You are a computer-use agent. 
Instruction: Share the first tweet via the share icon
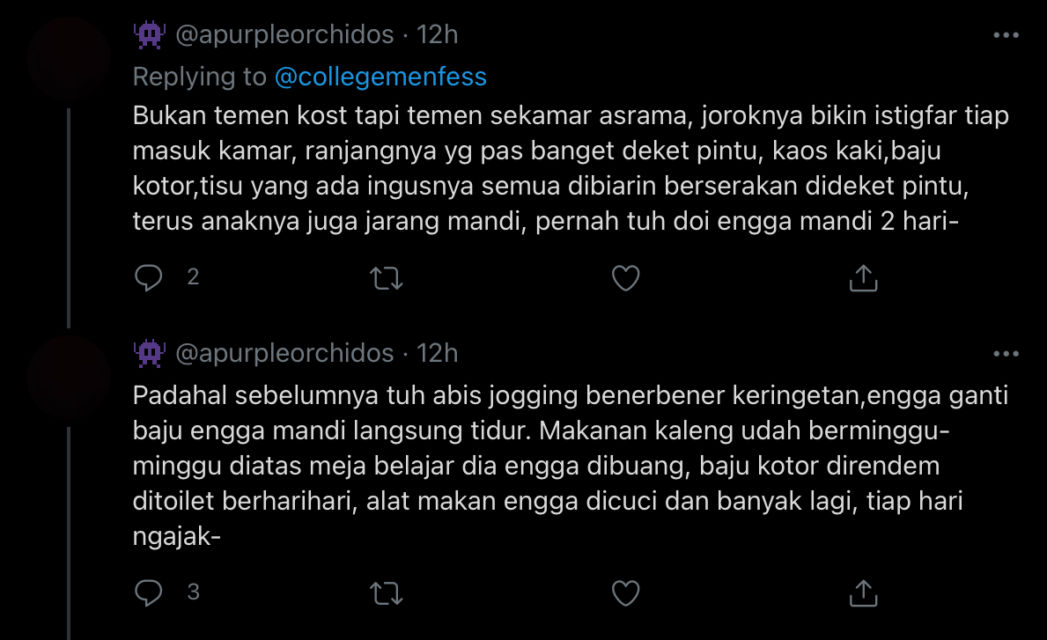point(862,278)
